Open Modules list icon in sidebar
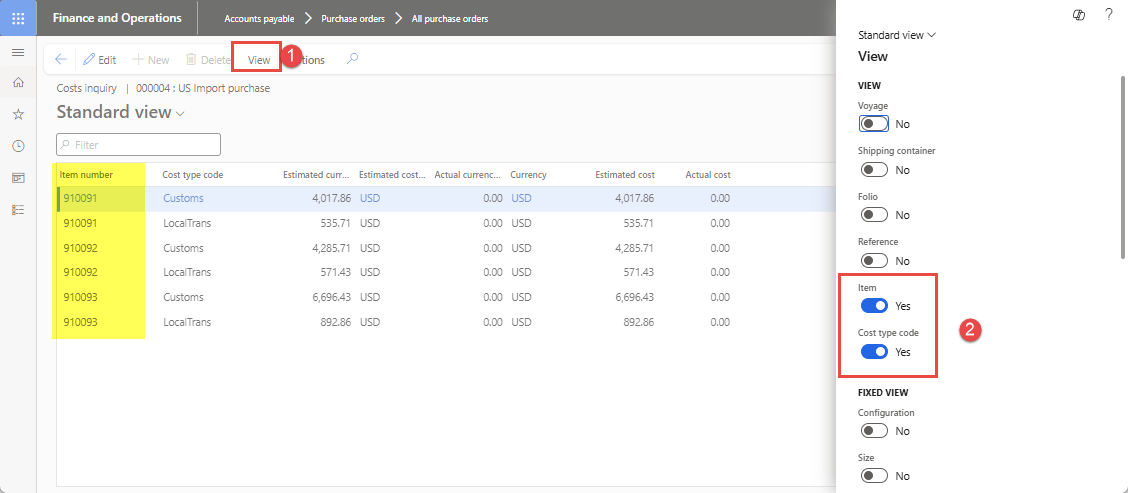The width and height of the screenshot is (1128, 493). pos(18,209)
